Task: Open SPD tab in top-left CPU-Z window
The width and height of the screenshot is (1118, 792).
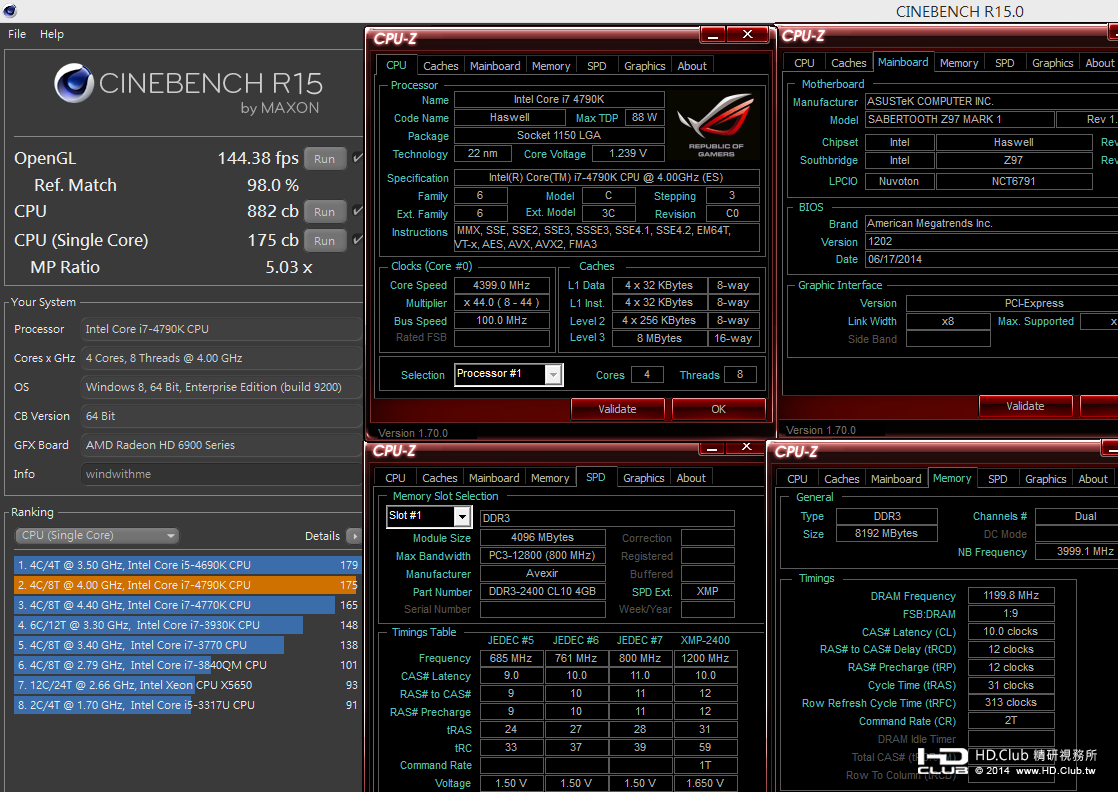Action: tap(597, 66)
